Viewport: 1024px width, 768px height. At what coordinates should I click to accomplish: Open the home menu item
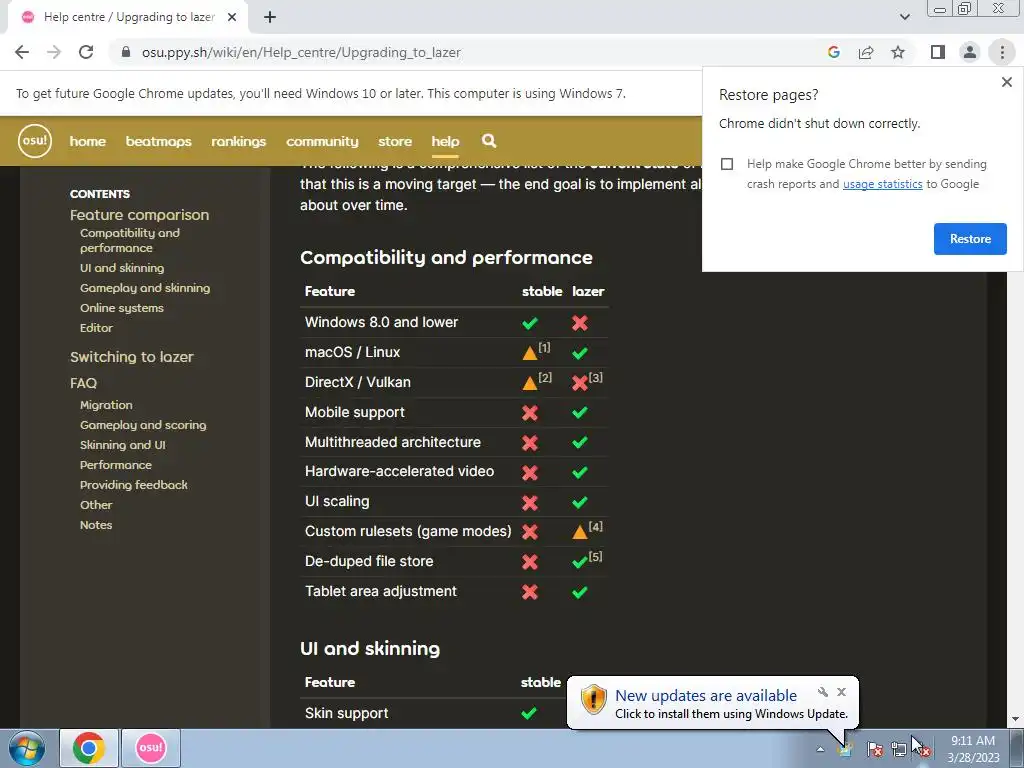[x=88, y=141]
